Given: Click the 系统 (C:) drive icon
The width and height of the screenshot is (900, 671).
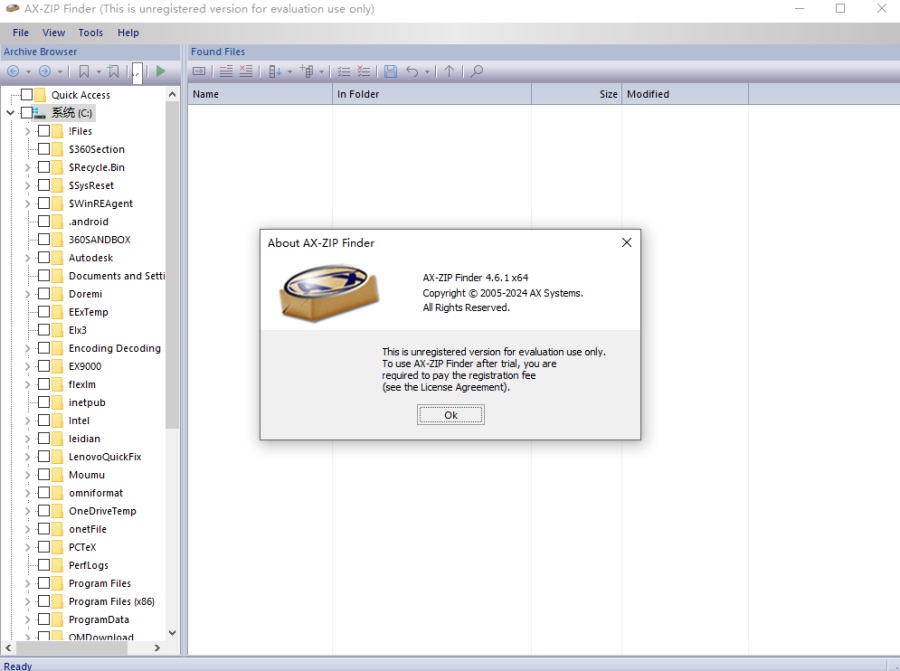Looking at the screenshot, I should tap(40, 113).
